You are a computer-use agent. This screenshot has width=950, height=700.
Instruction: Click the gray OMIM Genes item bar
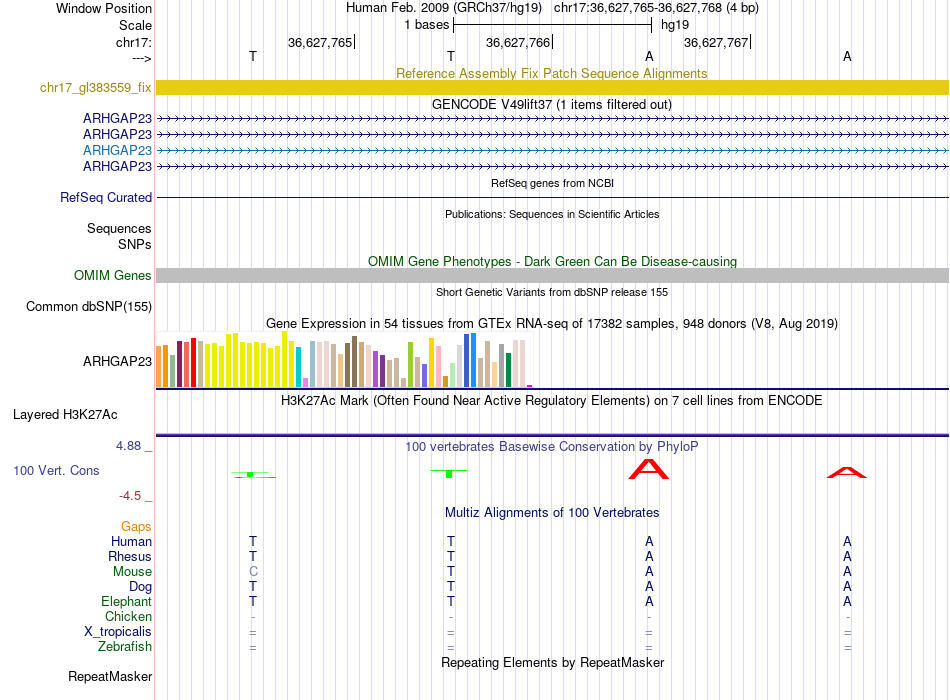pyautogui.click(x=552, y=276)
